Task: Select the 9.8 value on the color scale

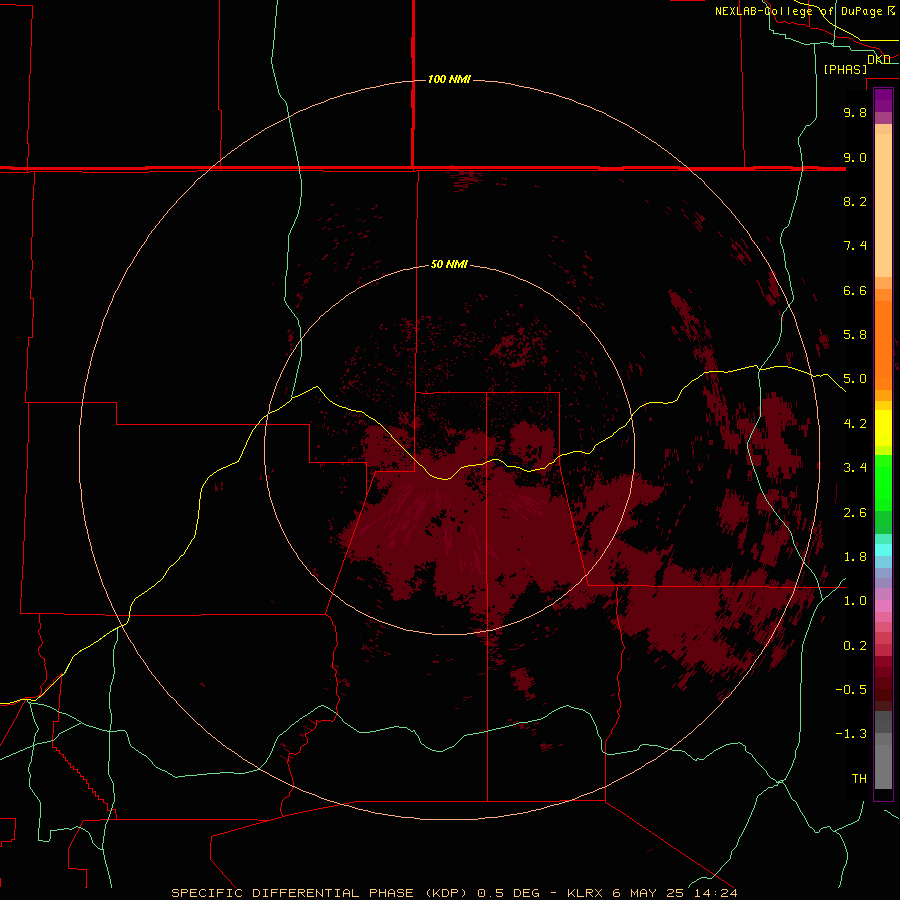Action: (855, 112)
